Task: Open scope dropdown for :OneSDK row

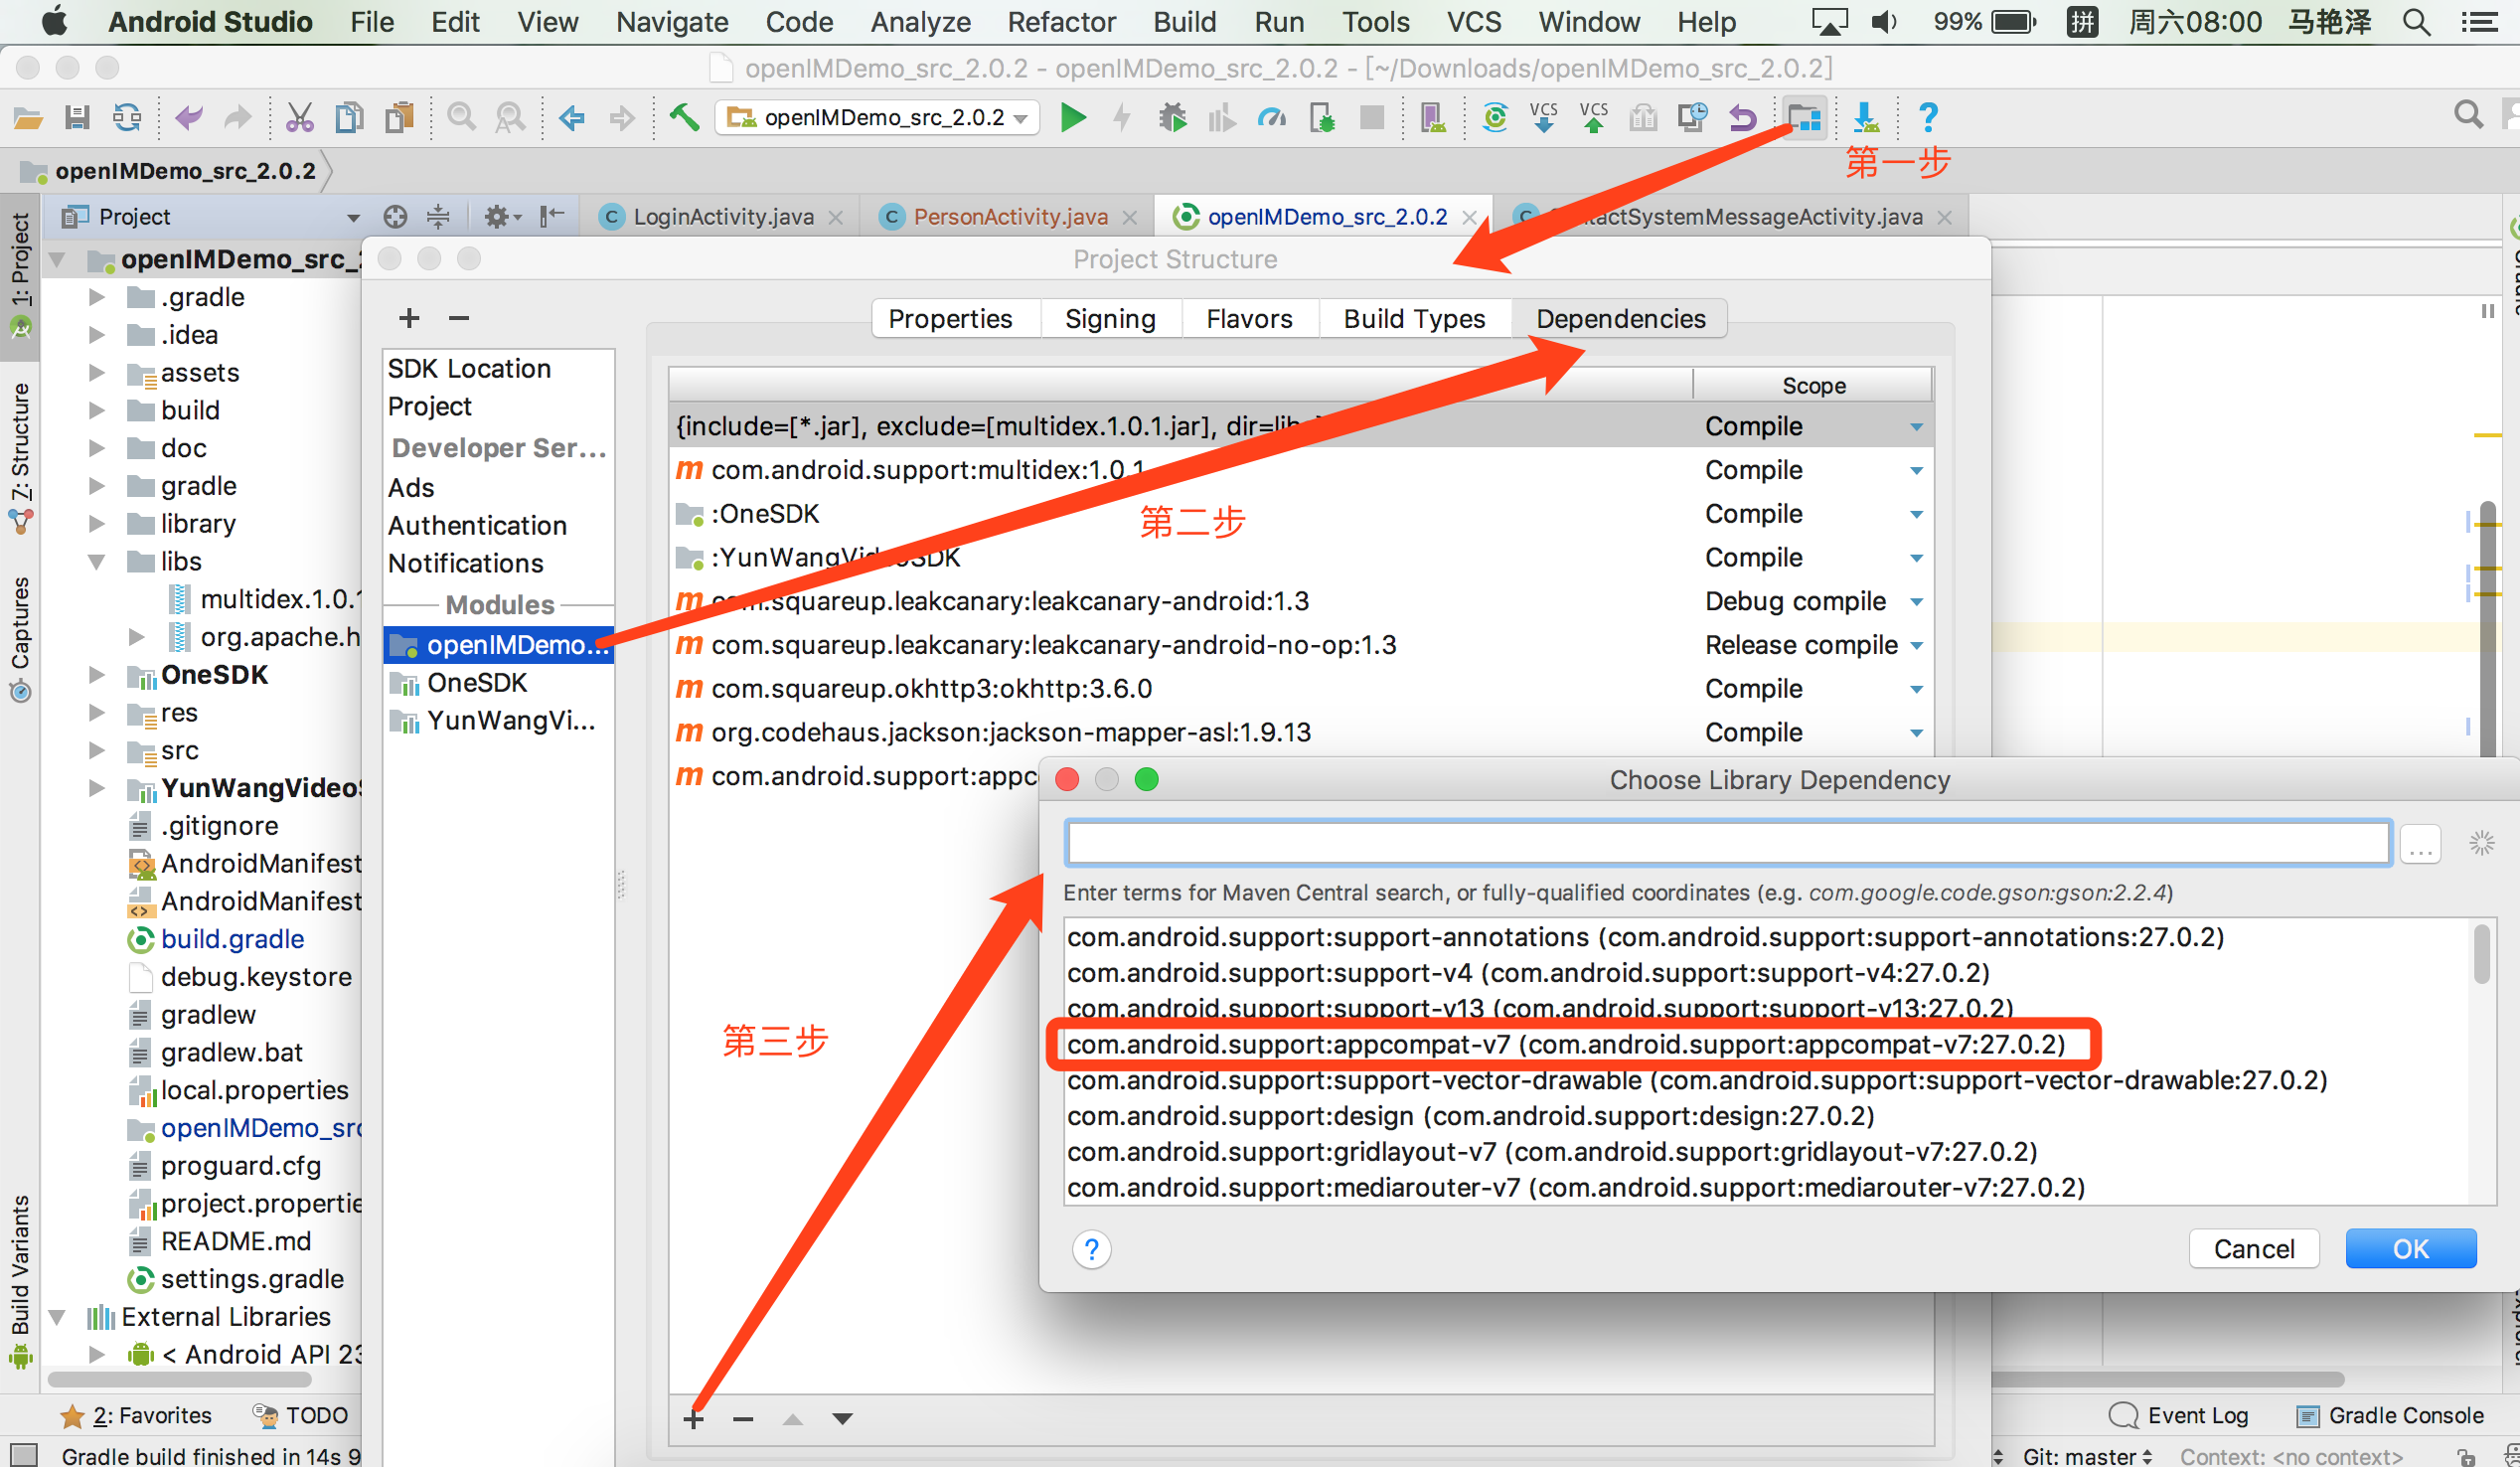Action: (1917, 514)
